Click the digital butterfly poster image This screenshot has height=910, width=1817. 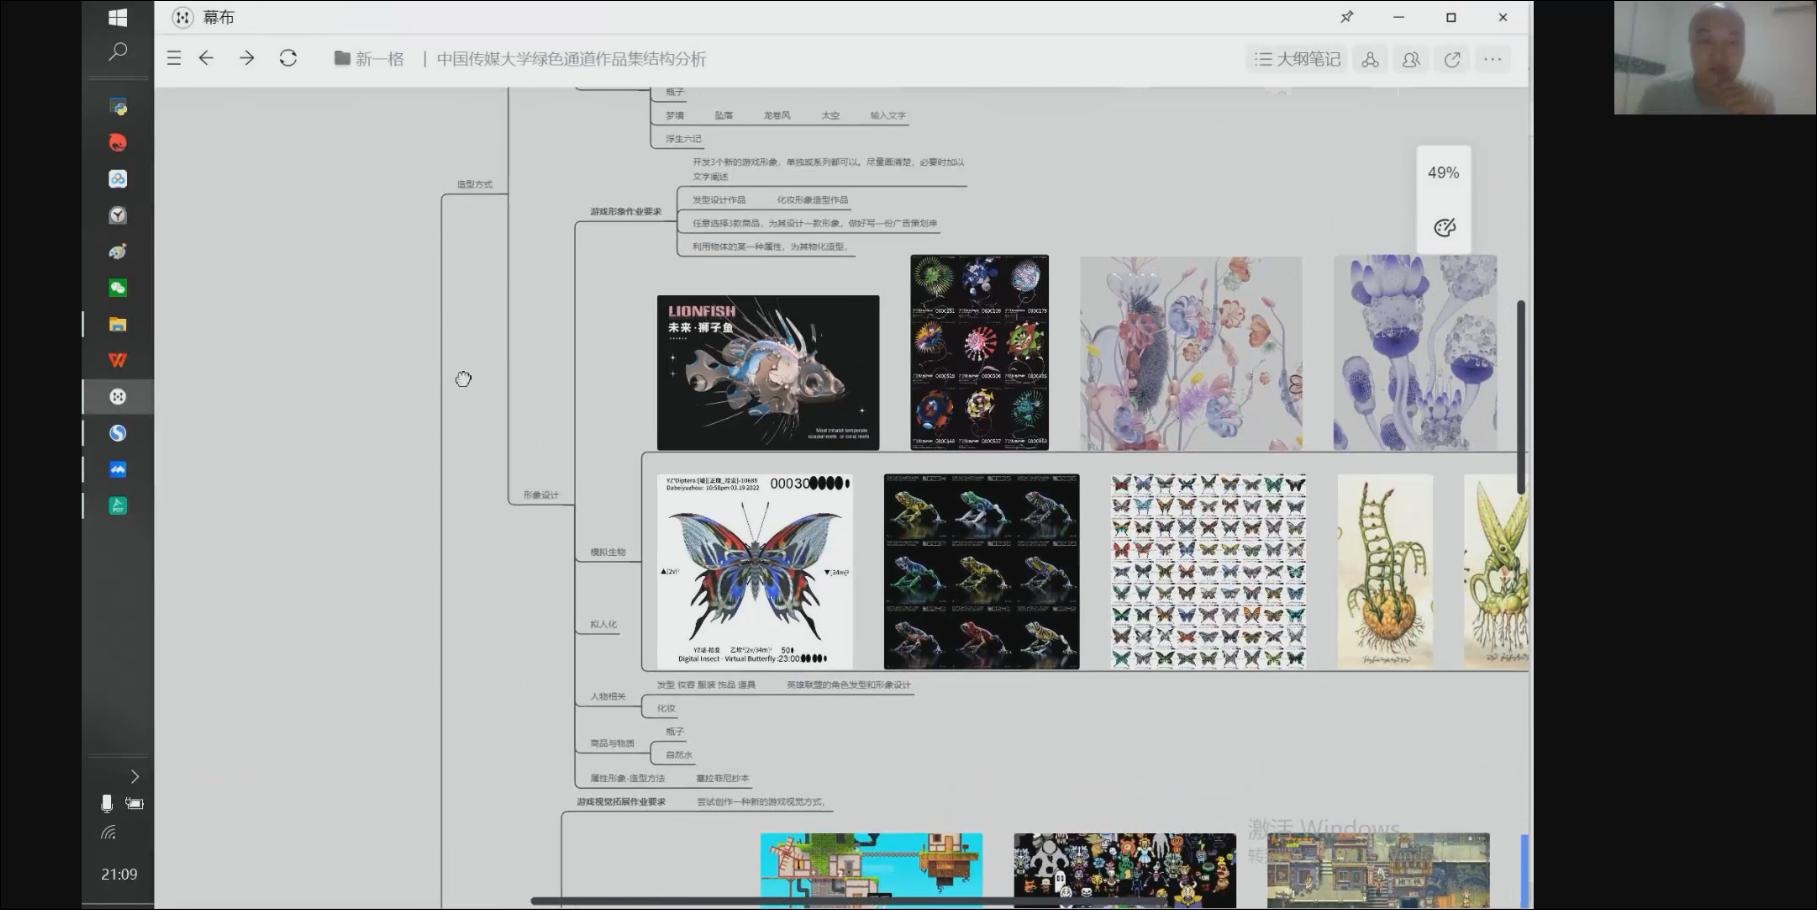(755, 571)
